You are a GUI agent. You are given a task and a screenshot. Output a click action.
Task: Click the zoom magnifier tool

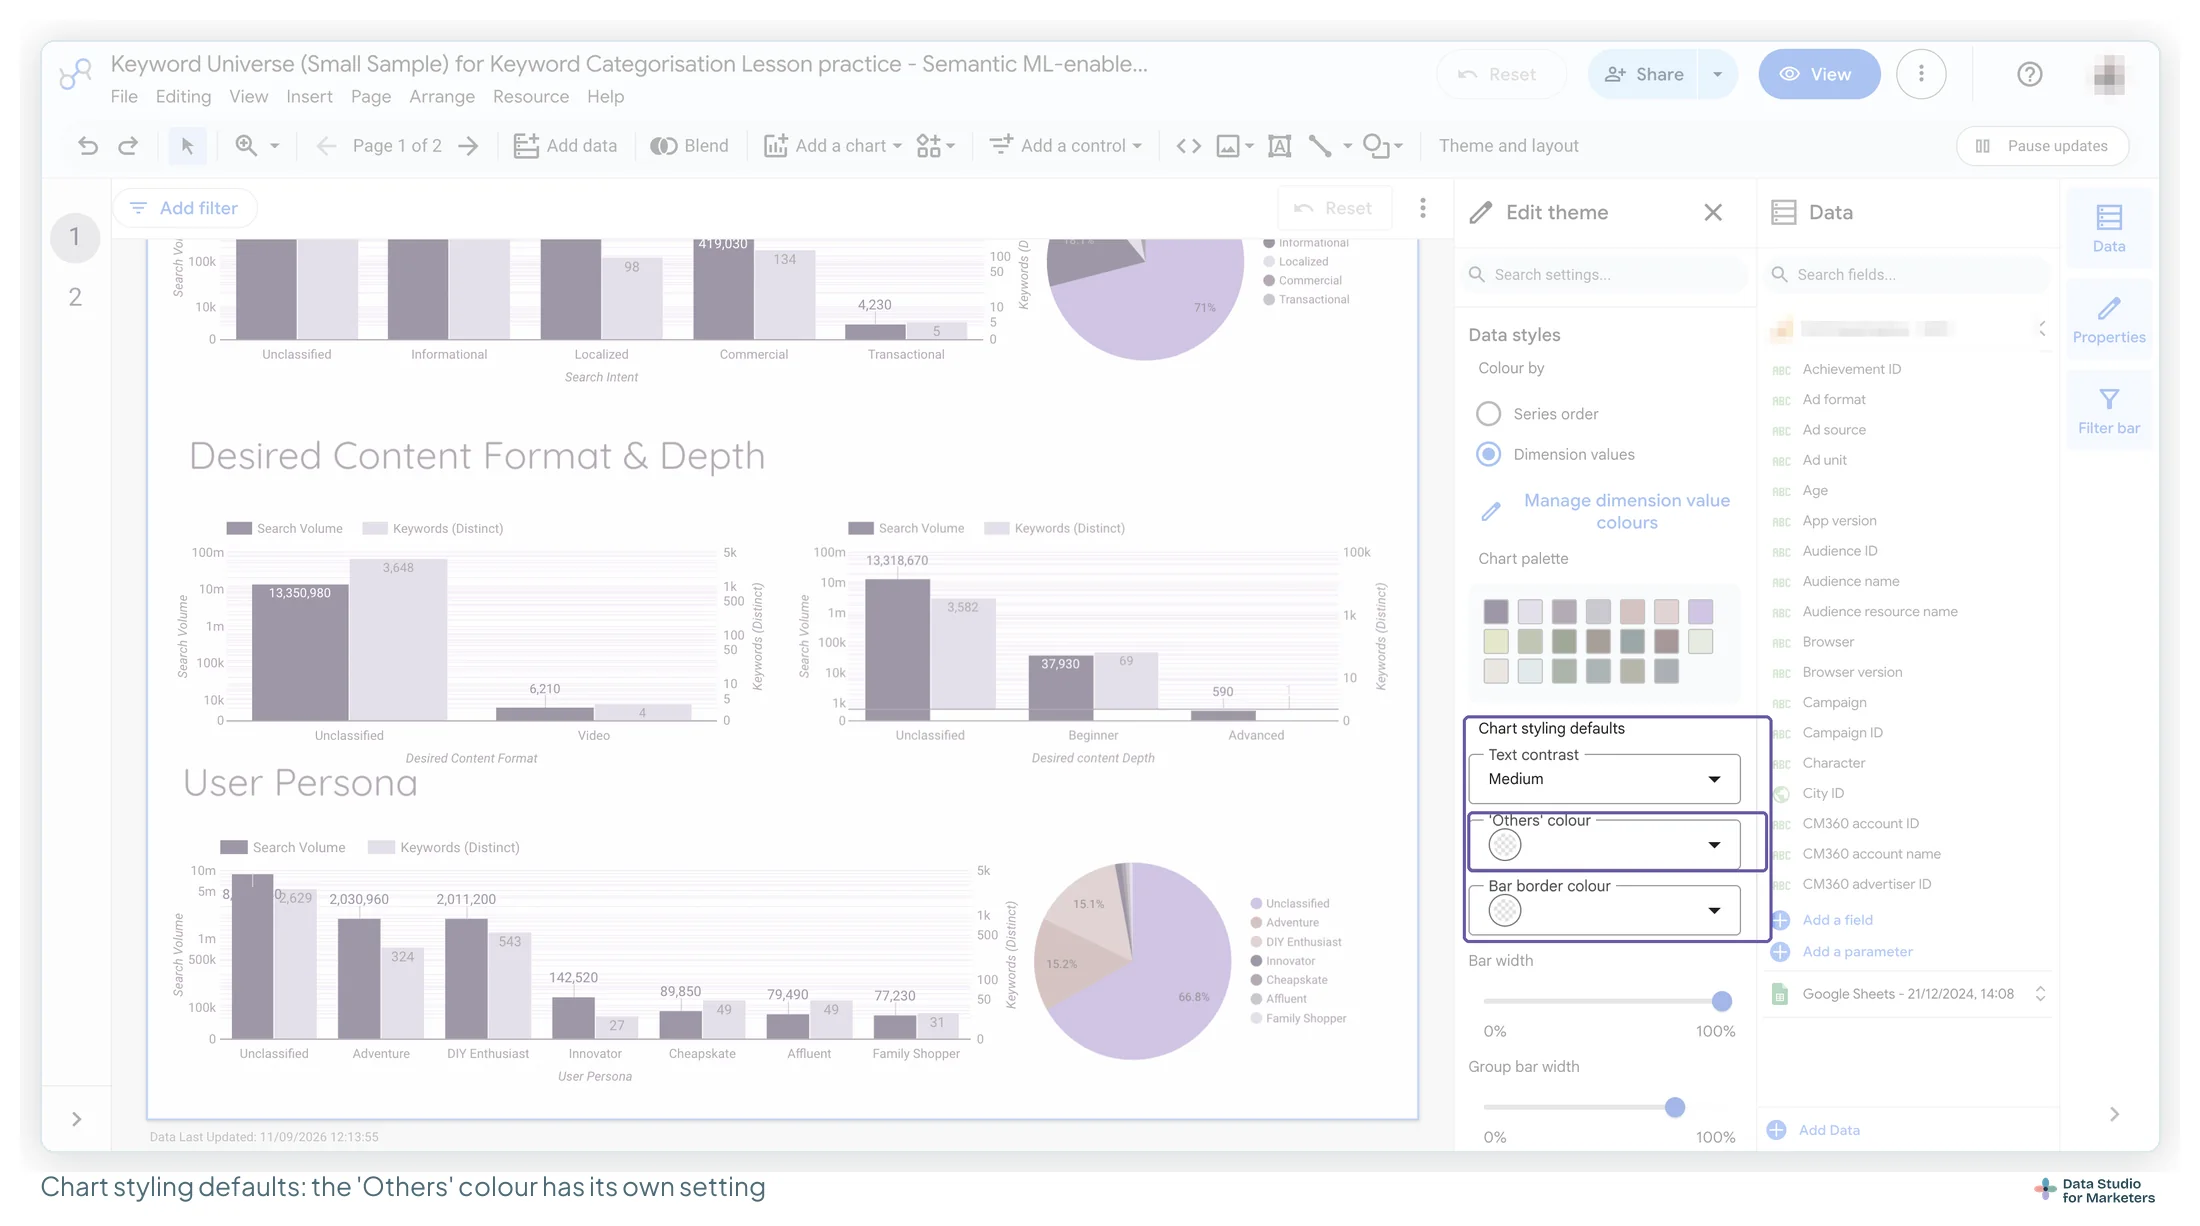tap(246, 146)
